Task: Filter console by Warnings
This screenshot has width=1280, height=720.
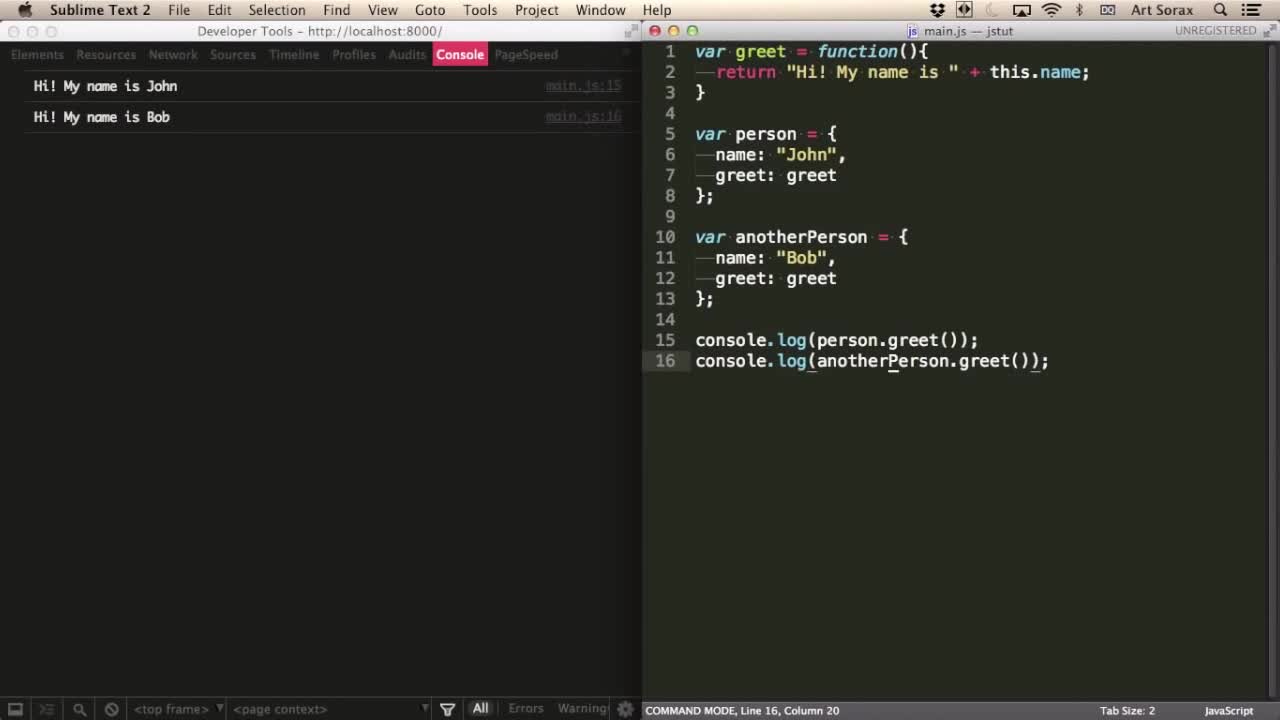Action: (x=583, y=709)
